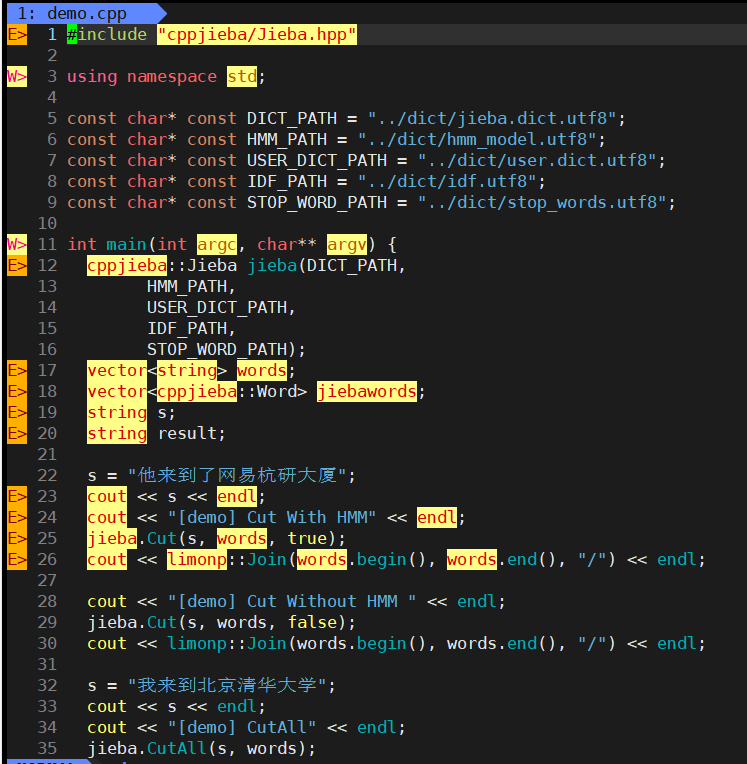Click line number 10

point(47,223)
